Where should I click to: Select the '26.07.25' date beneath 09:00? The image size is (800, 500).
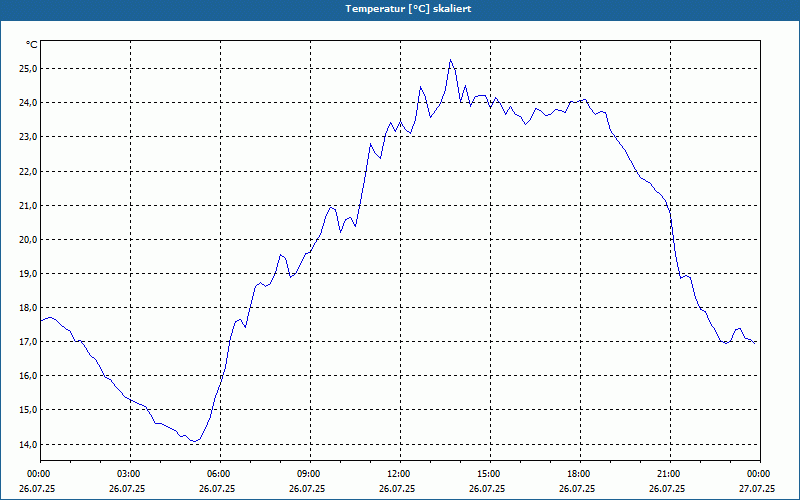pyautogui.click(x=307, y=488)
